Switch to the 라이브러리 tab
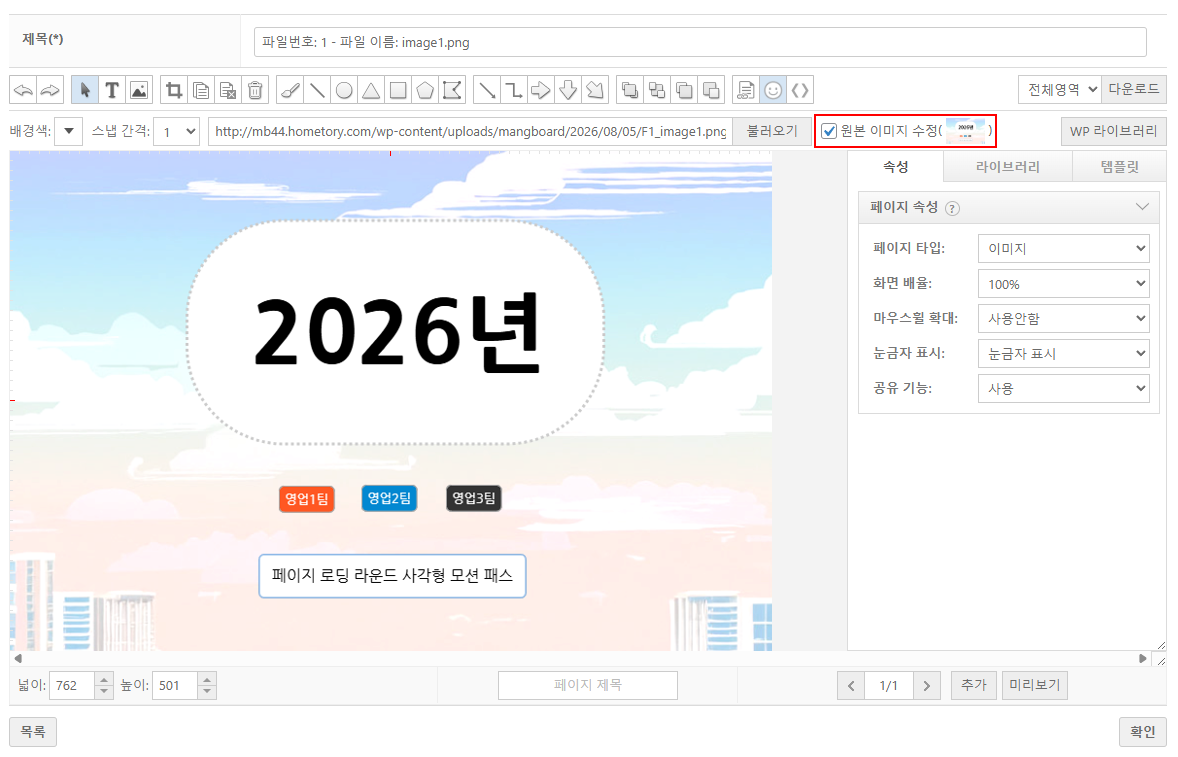 coord(1007,167)
